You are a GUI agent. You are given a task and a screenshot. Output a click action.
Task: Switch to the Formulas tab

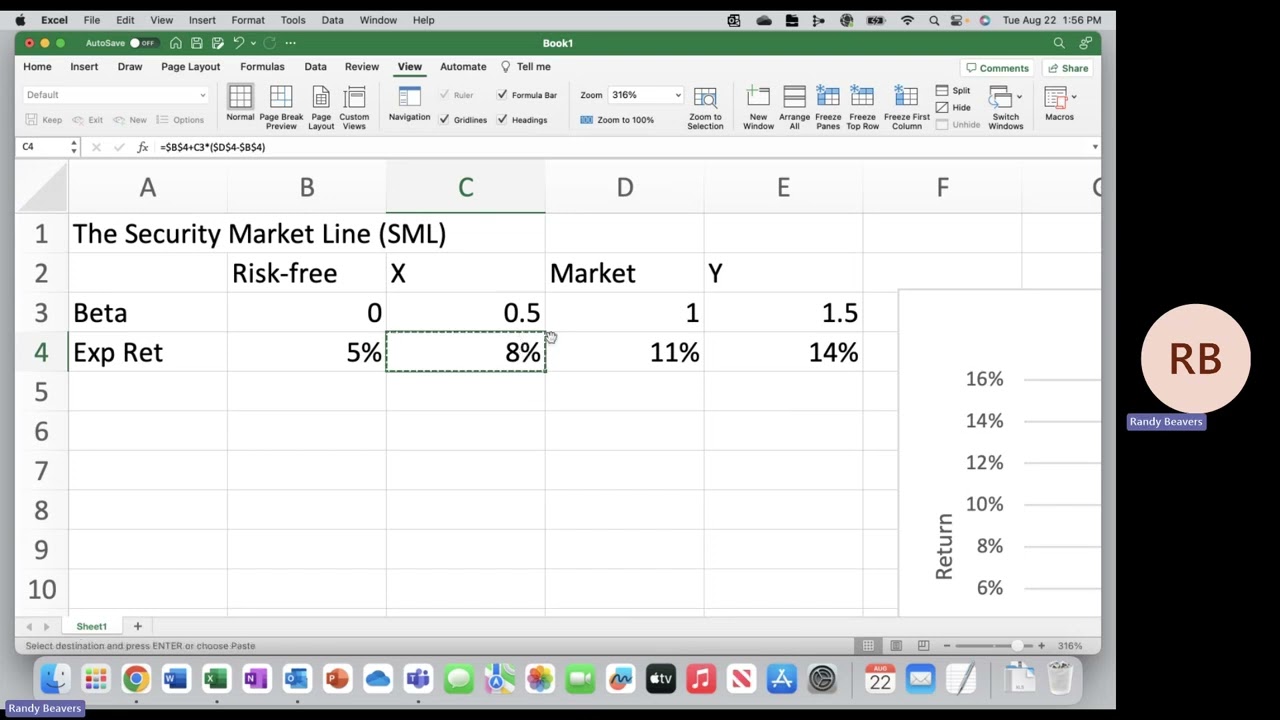262,67
